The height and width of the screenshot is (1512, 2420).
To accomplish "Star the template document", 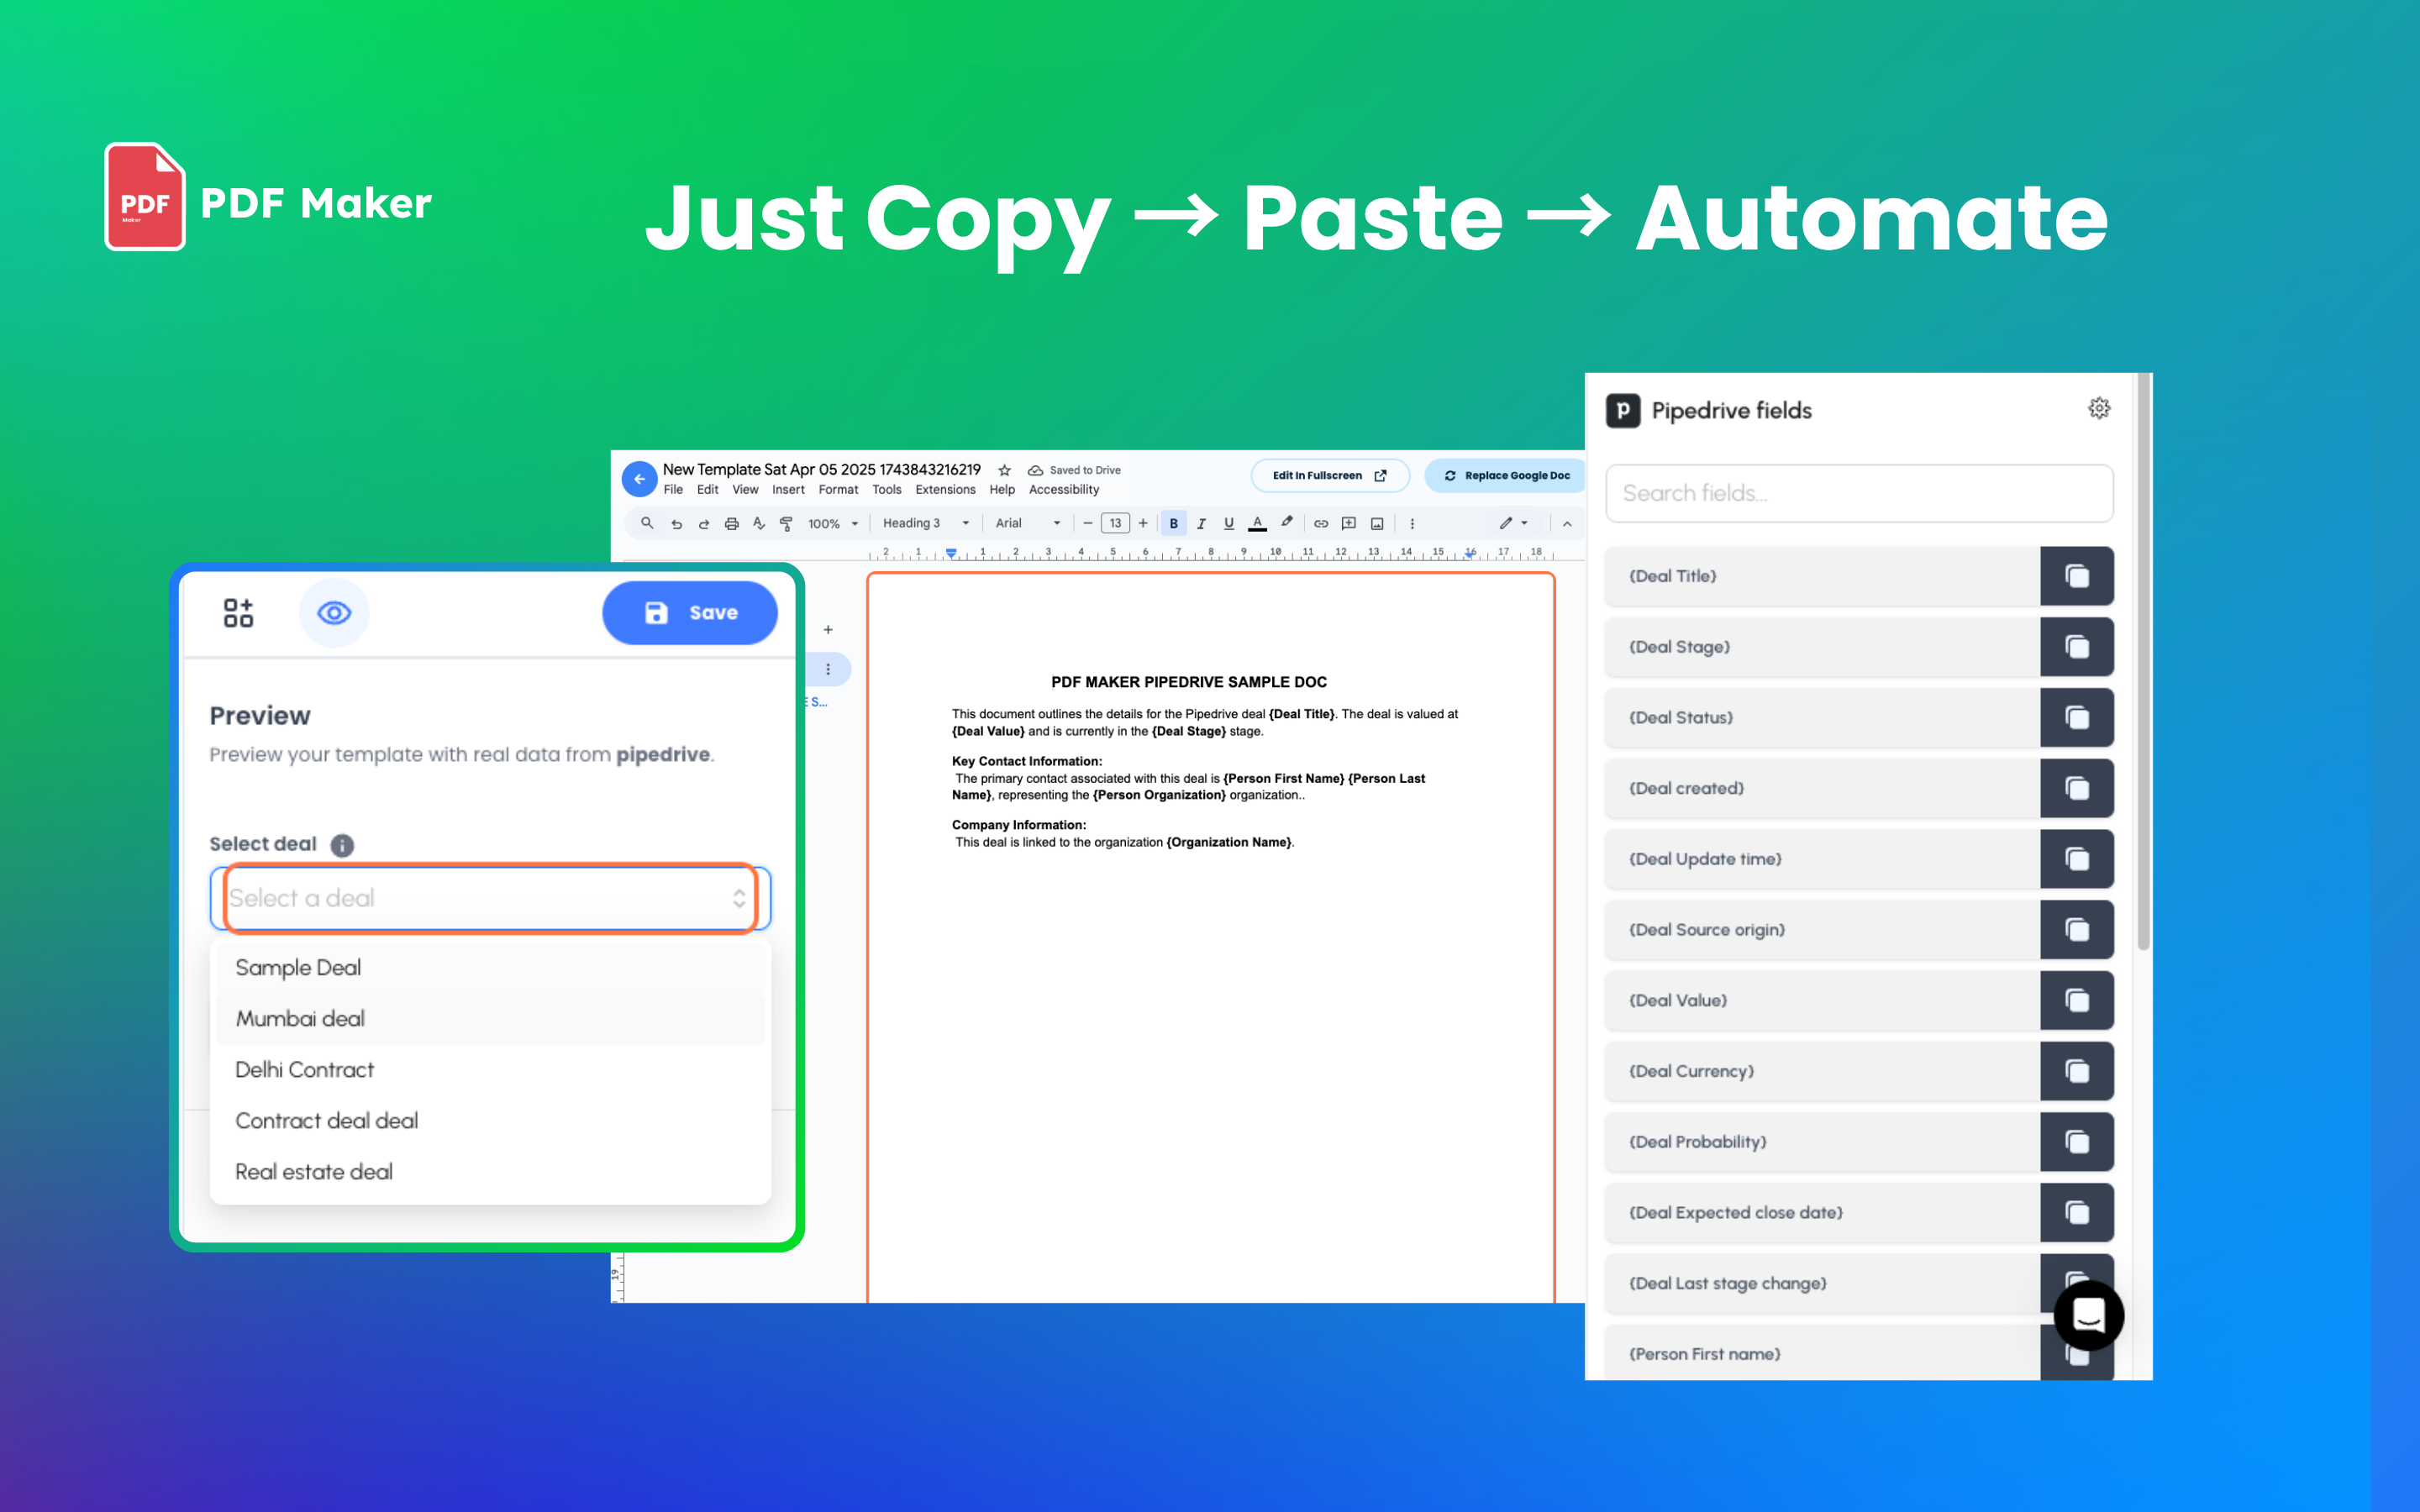I will tap(1004, 470).
